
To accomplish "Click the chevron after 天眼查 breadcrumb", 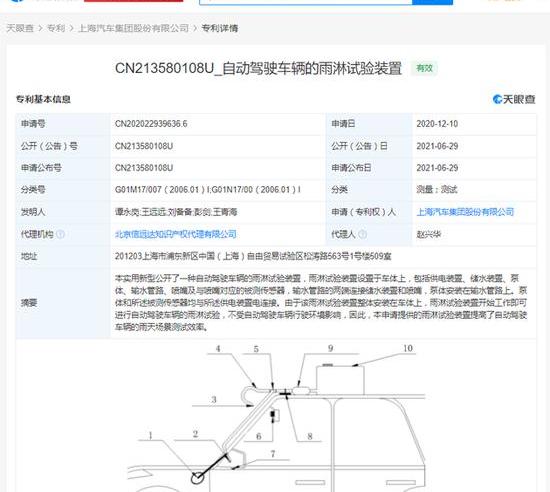I will (x=40, y=28).
